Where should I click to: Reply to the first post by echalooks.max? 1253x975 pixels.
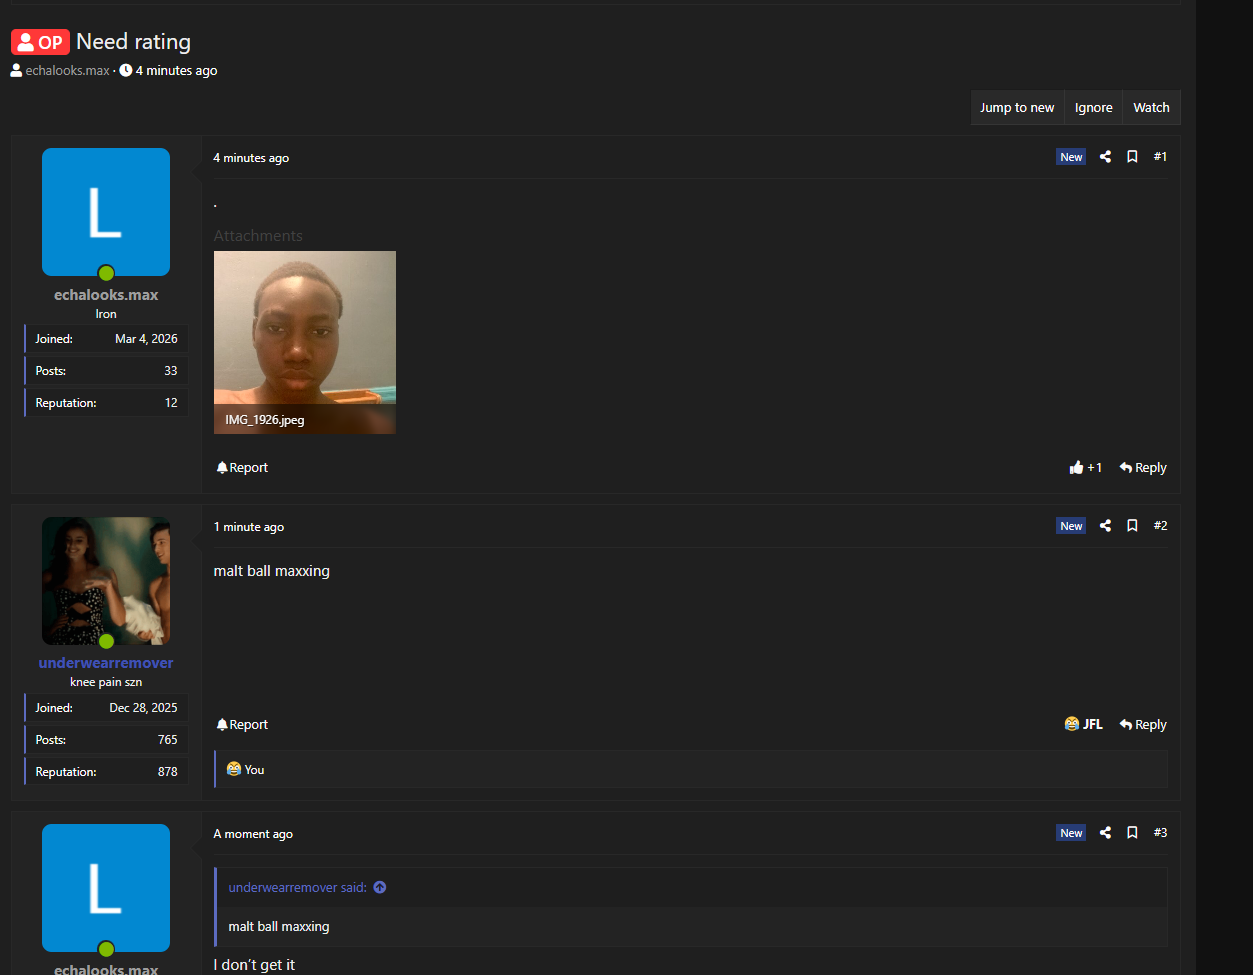(1143, 468)
